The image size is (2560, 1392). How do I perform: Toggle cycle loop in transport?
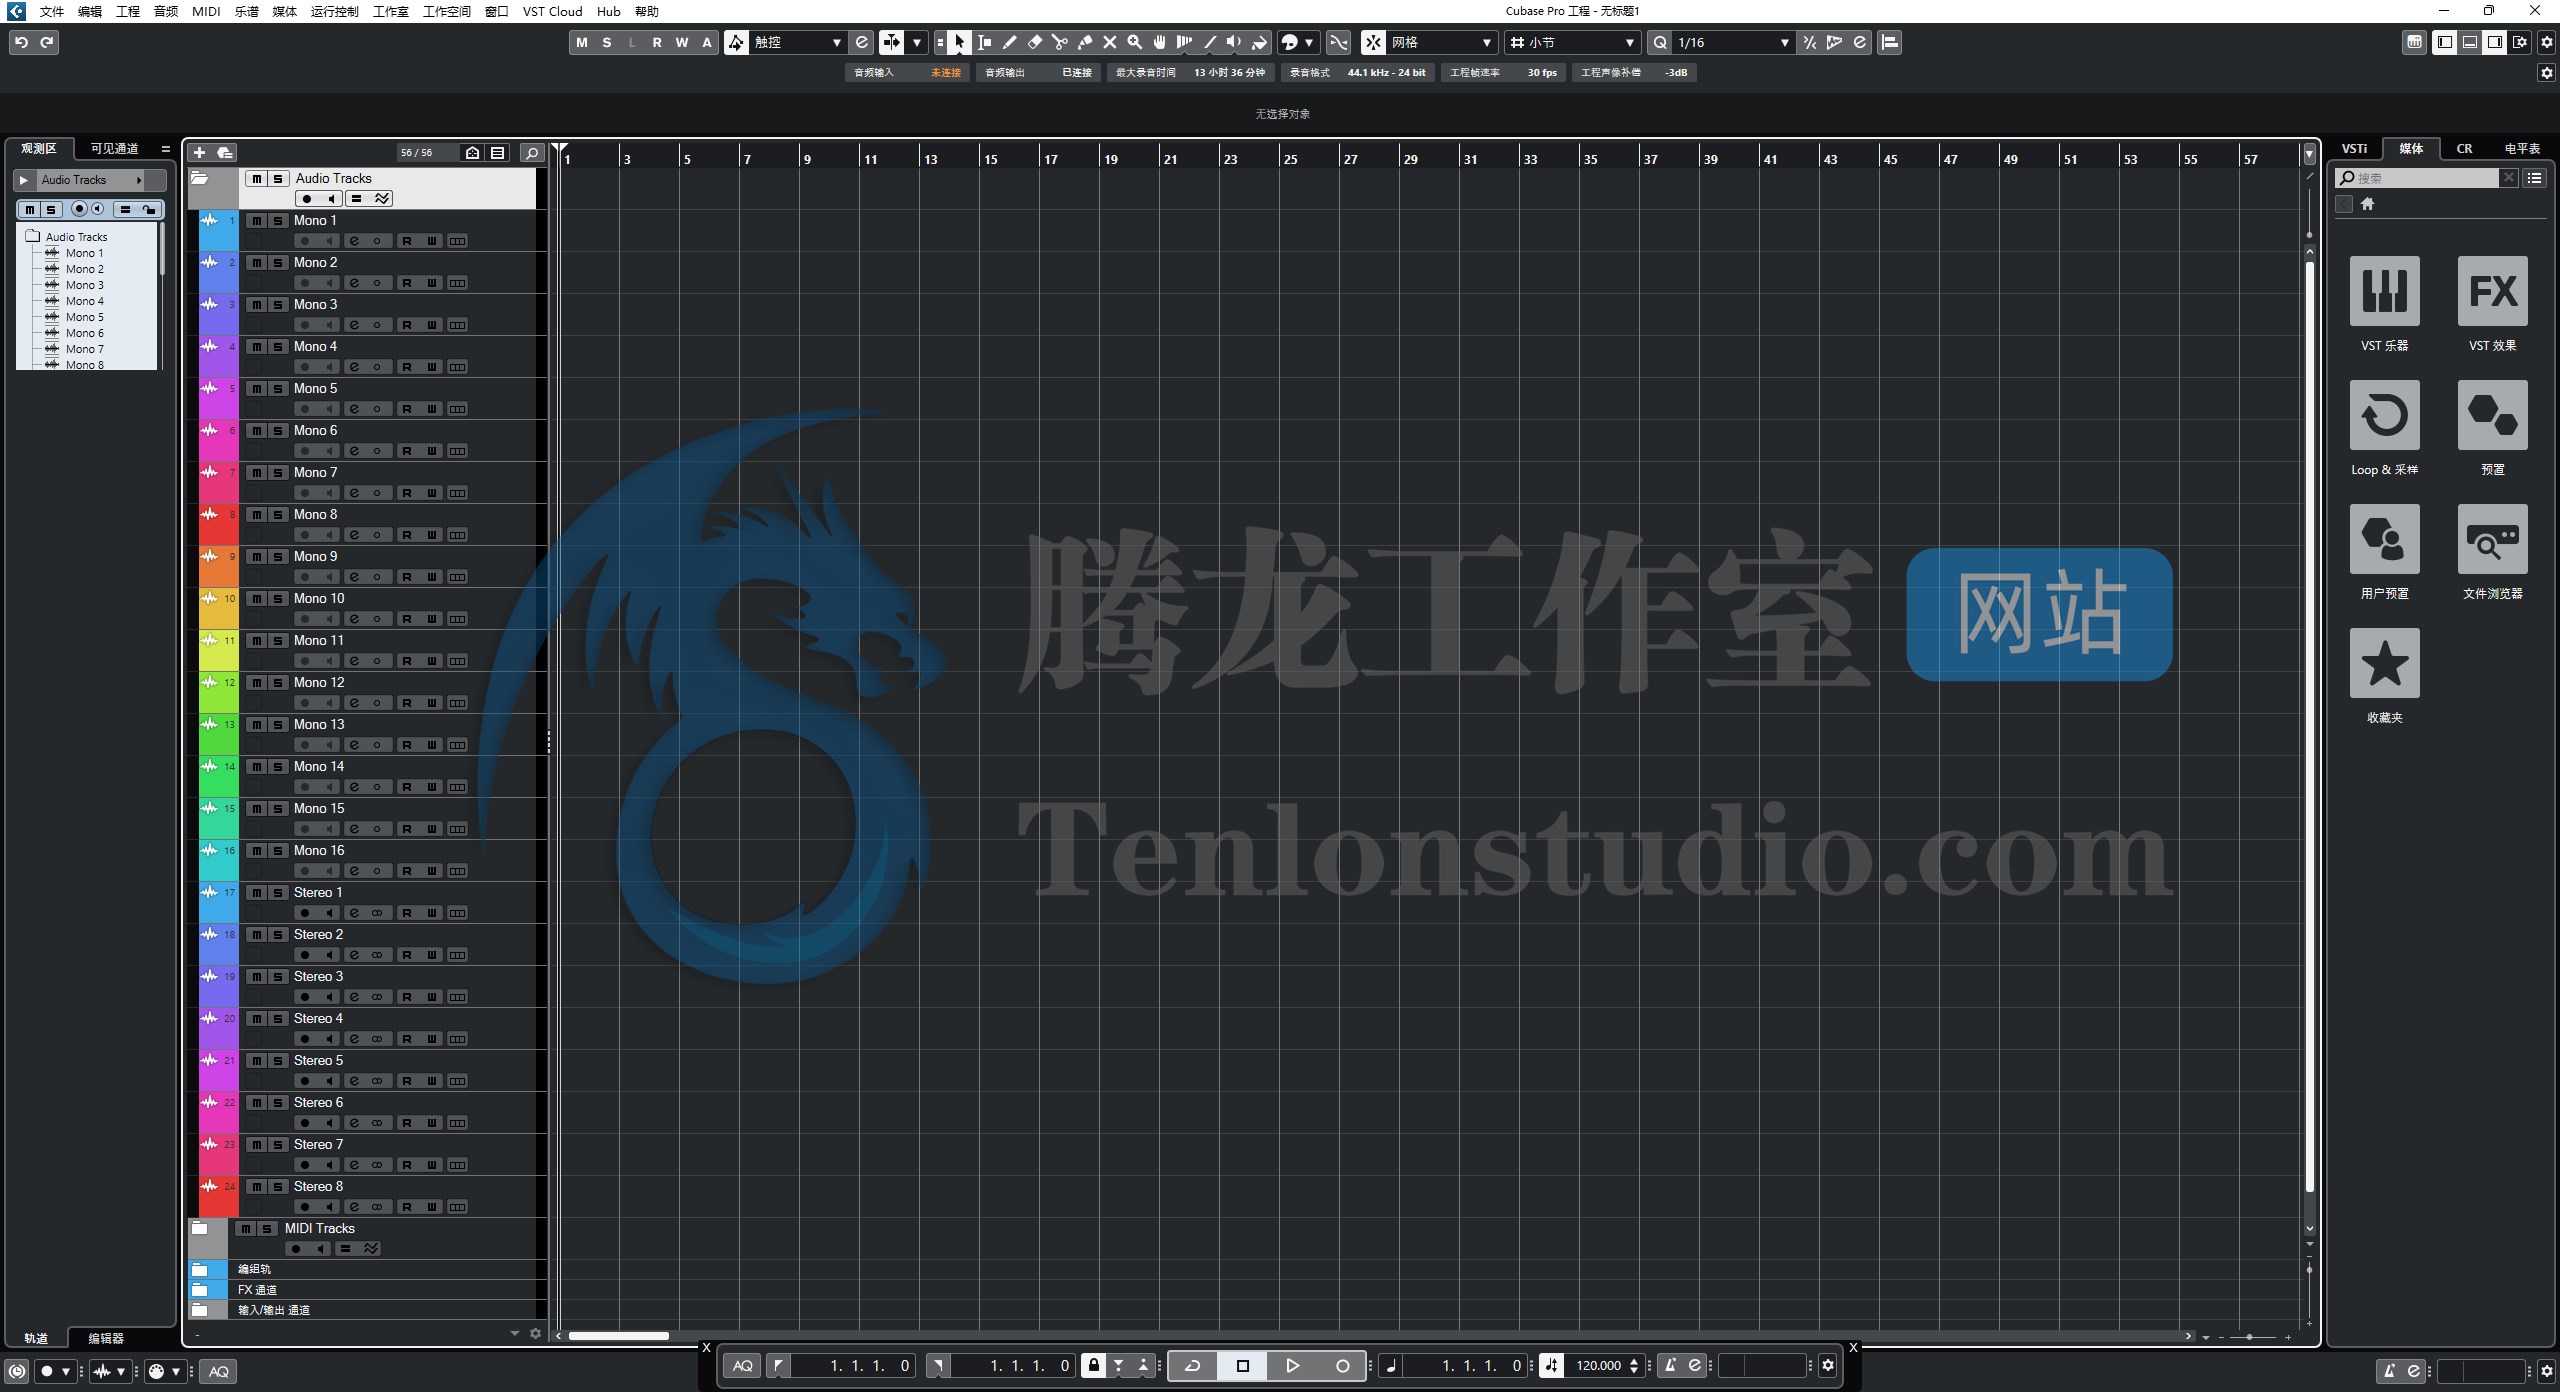tap(1192, 1365)
